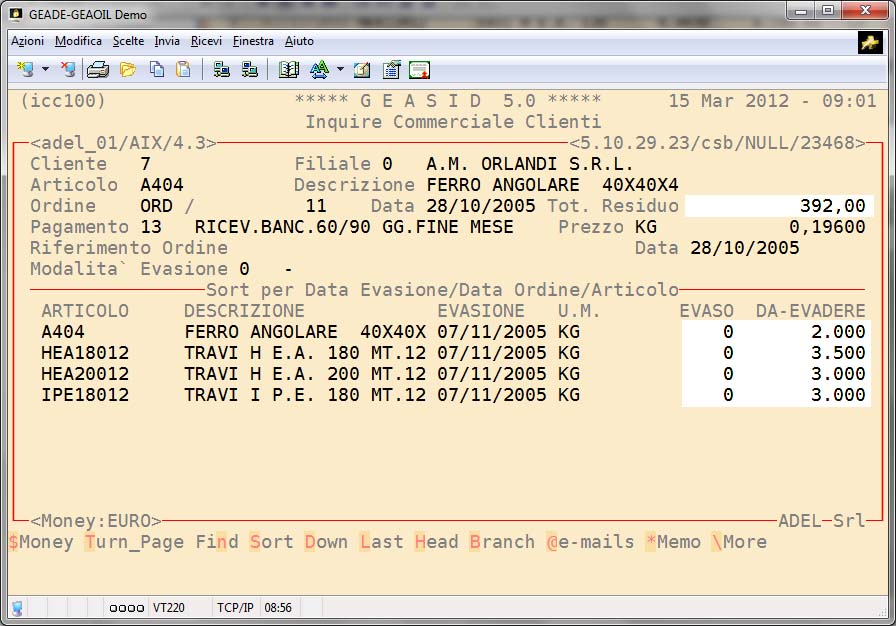Click the yellow open folder icon

127,70
